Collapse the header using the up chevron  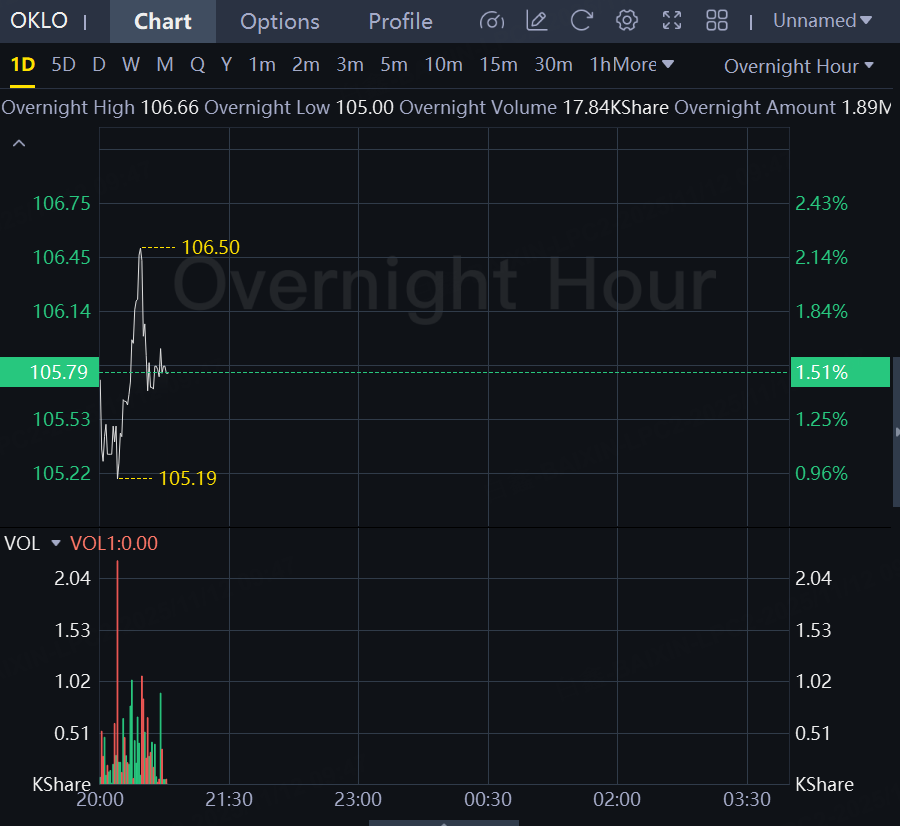[18, 144]
